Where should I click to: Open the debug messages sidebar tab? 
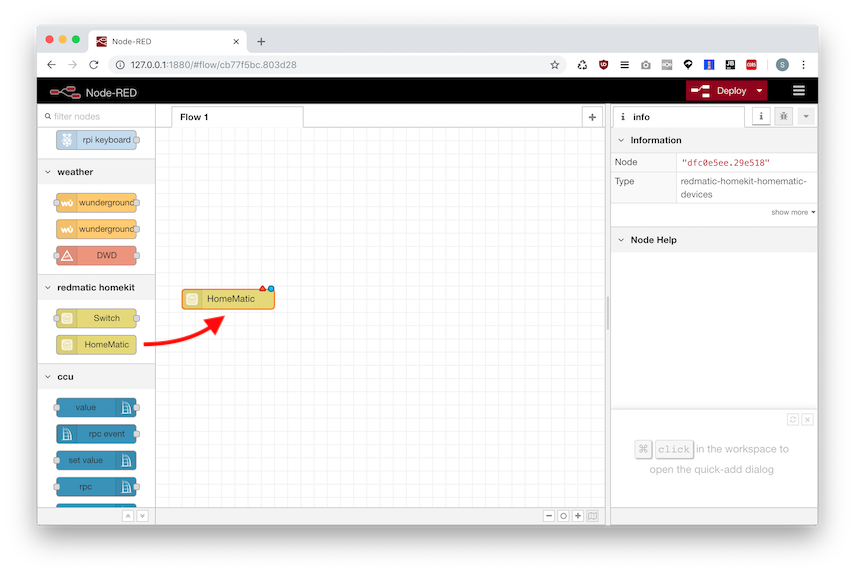pyautogui.click(x=783, y=117)
